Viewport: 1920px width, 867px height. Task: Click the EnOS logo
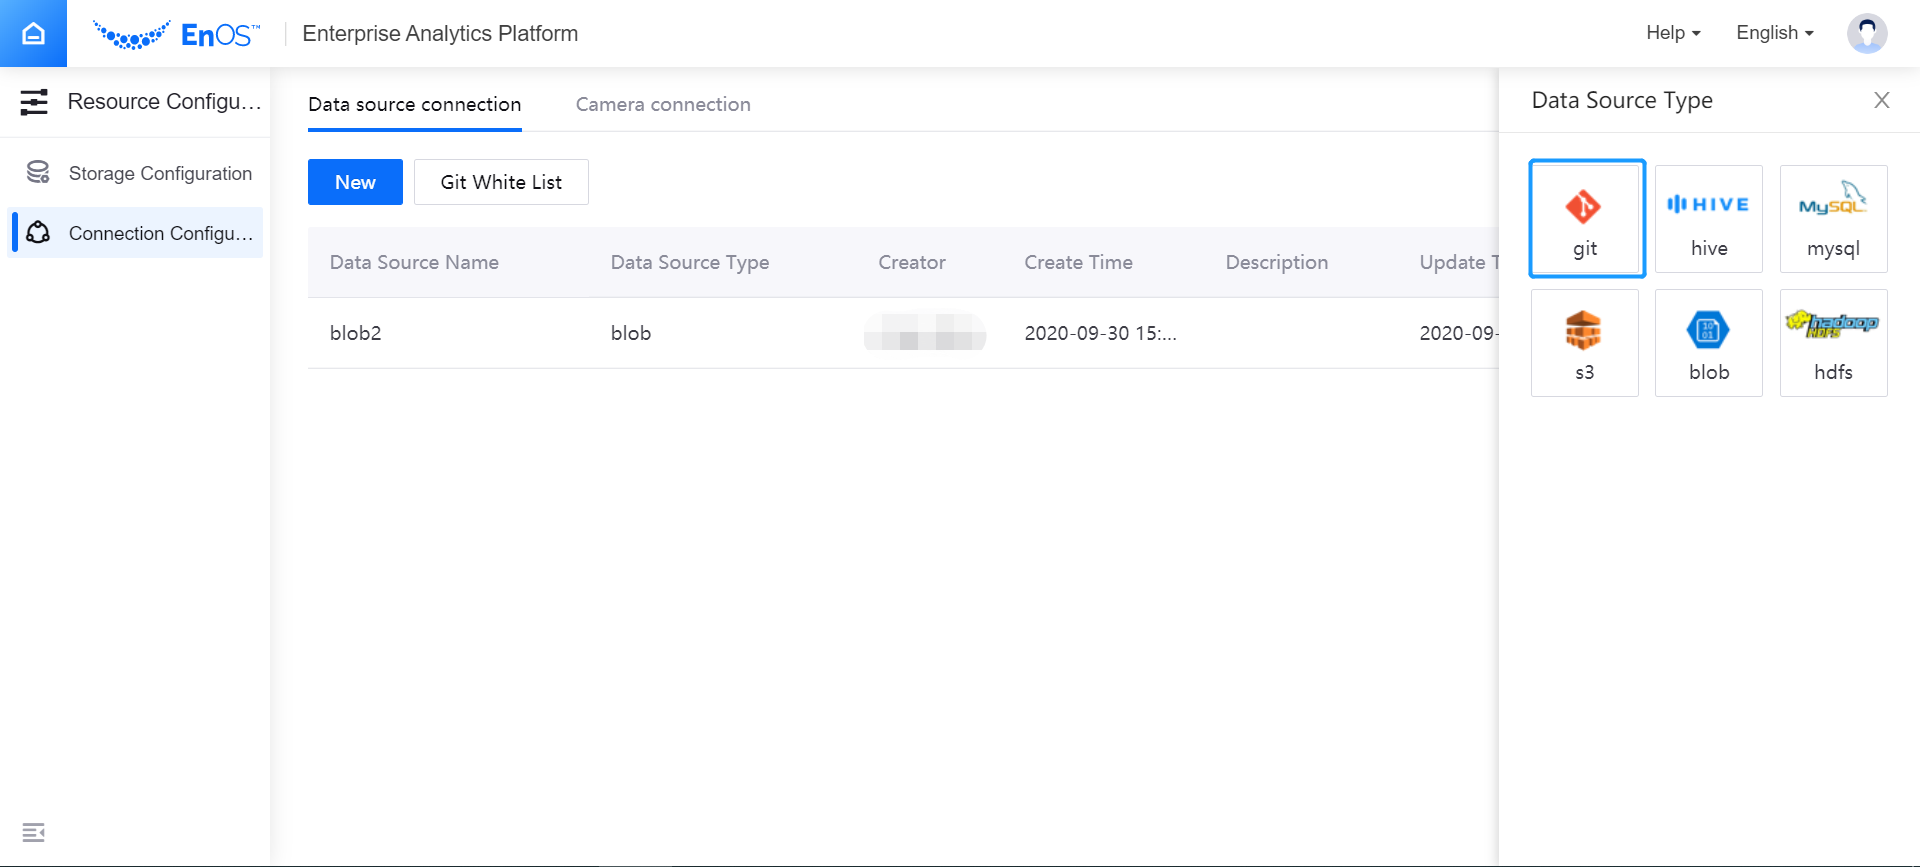pyautogui.click(x=177, y=35)
